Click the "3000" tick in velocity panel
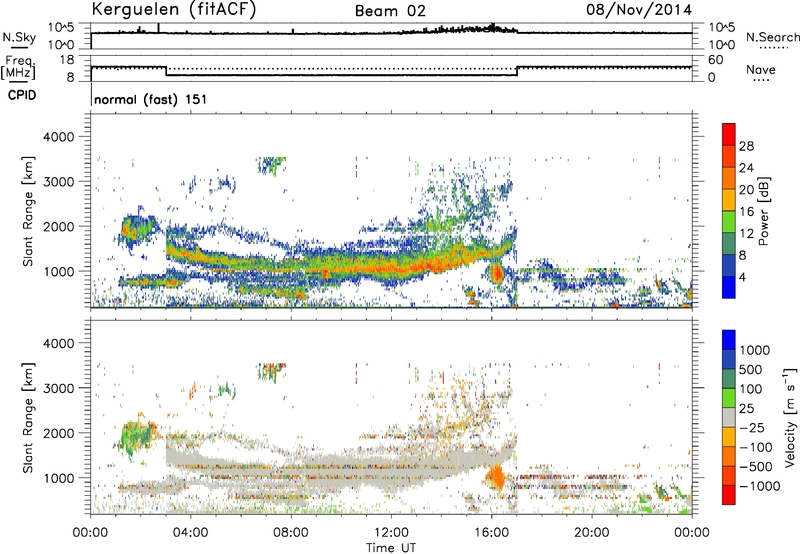 pyautogui.click(x=58, y=388)
